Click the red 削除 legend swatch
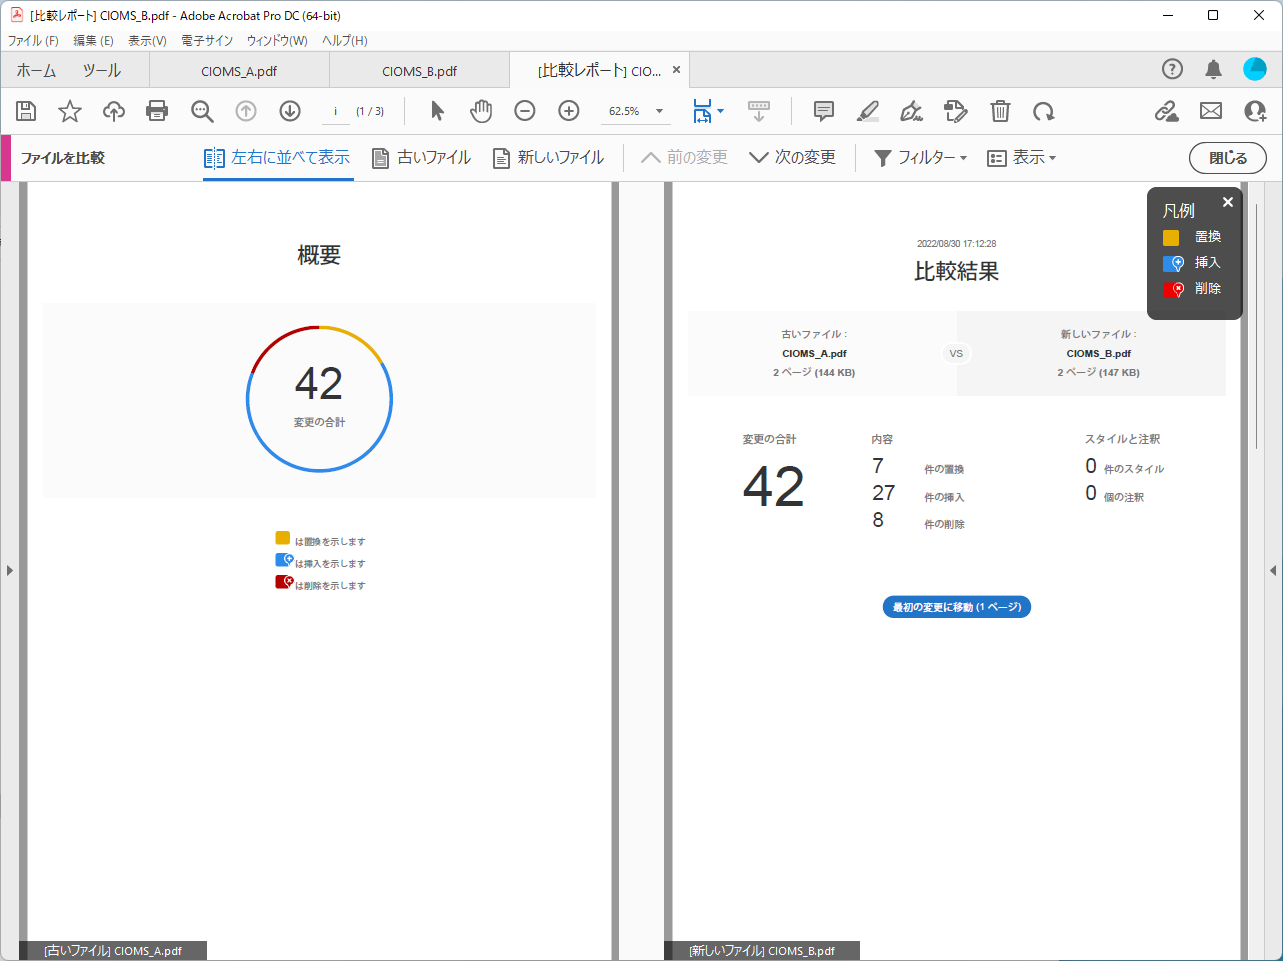The height and width of the screenshot is (961, 1283). pos(1173,290)
